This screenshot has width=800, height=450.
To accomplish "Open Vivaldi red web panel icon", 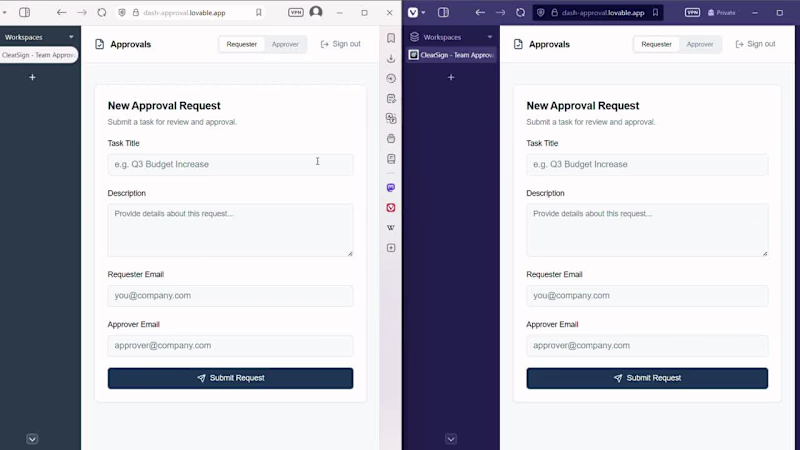I will [391, 208].
